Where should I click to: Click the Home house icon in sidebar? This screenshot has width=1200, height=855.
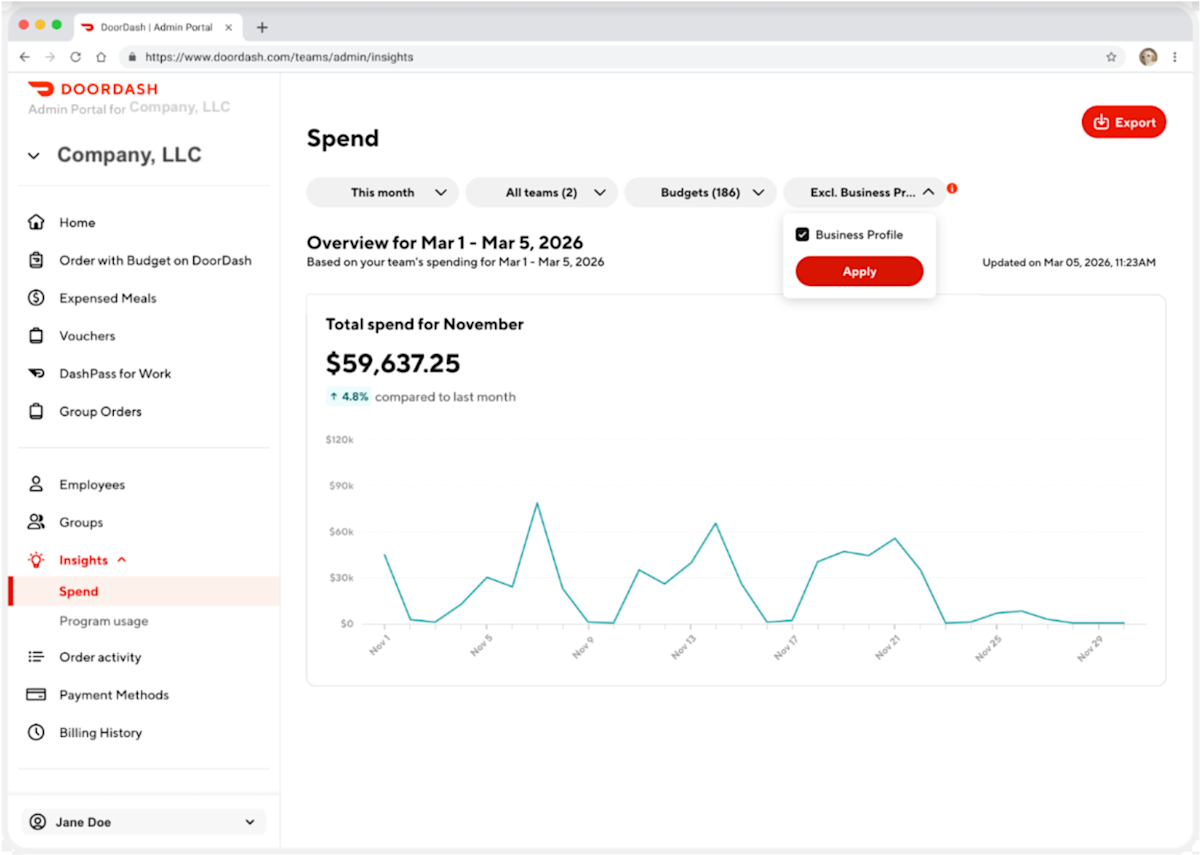point(36,222)
